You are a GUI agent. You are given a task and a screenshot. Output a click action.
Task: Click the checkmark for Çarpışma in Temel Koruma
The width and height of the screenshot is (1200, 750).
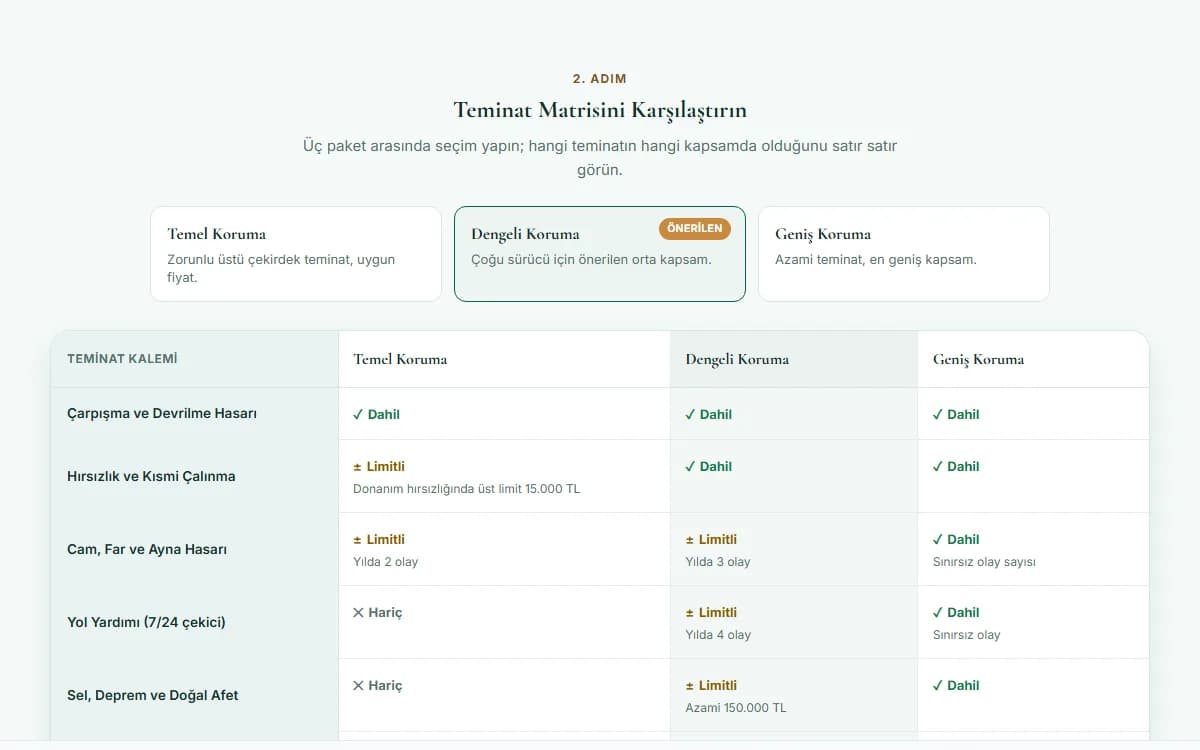[358, 414]
